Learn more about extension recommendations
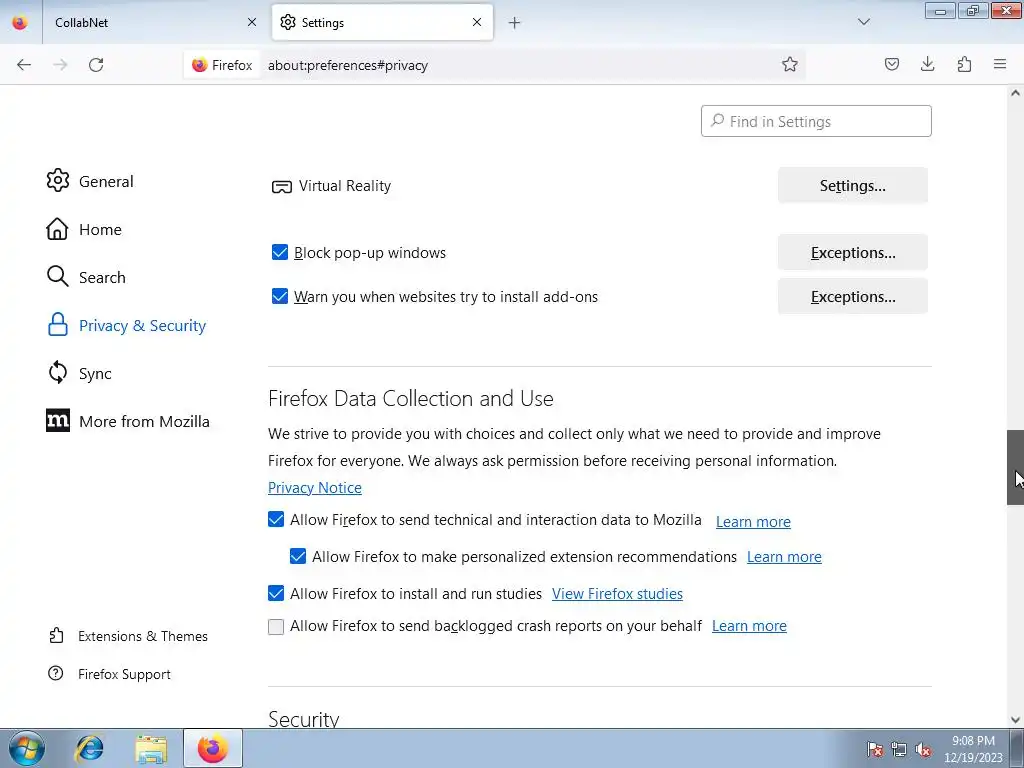The width and height of the screenshot is (1024, 768). click(x=784, y=557)
